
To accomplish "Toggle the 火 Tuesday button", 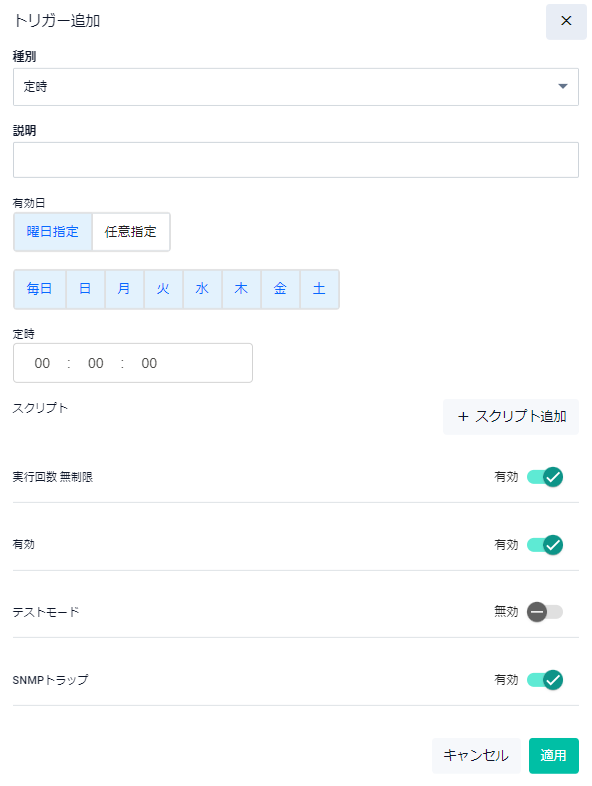I will pos(163,289).
